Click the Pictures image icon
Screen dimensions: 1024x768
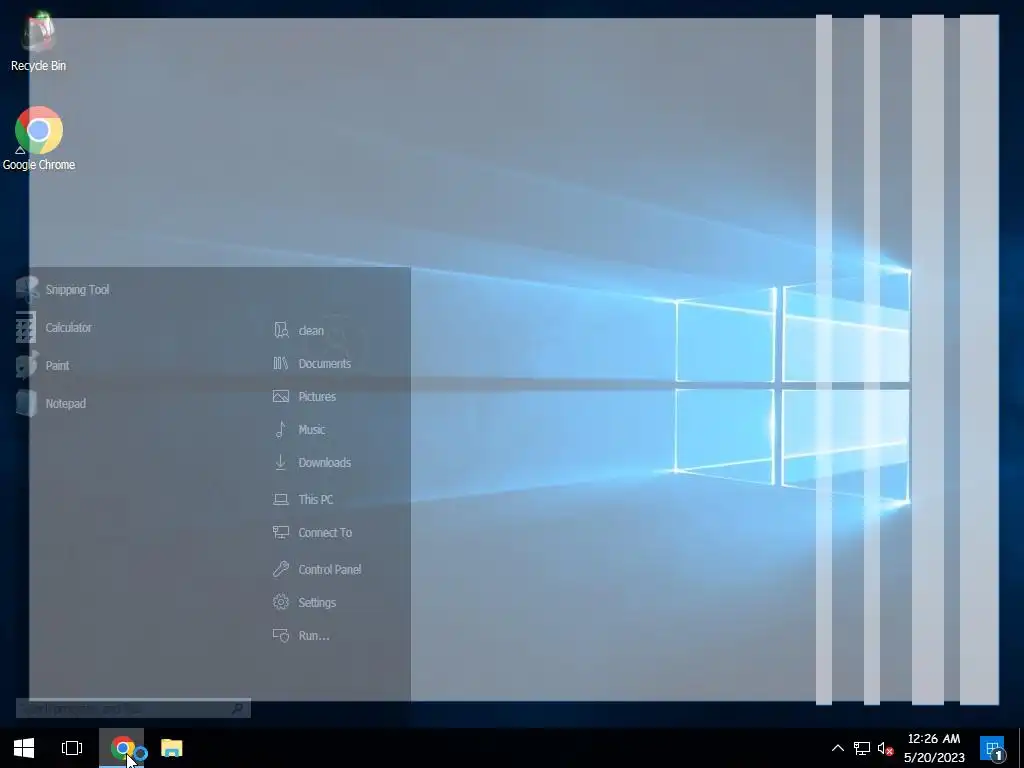point(281,396)
